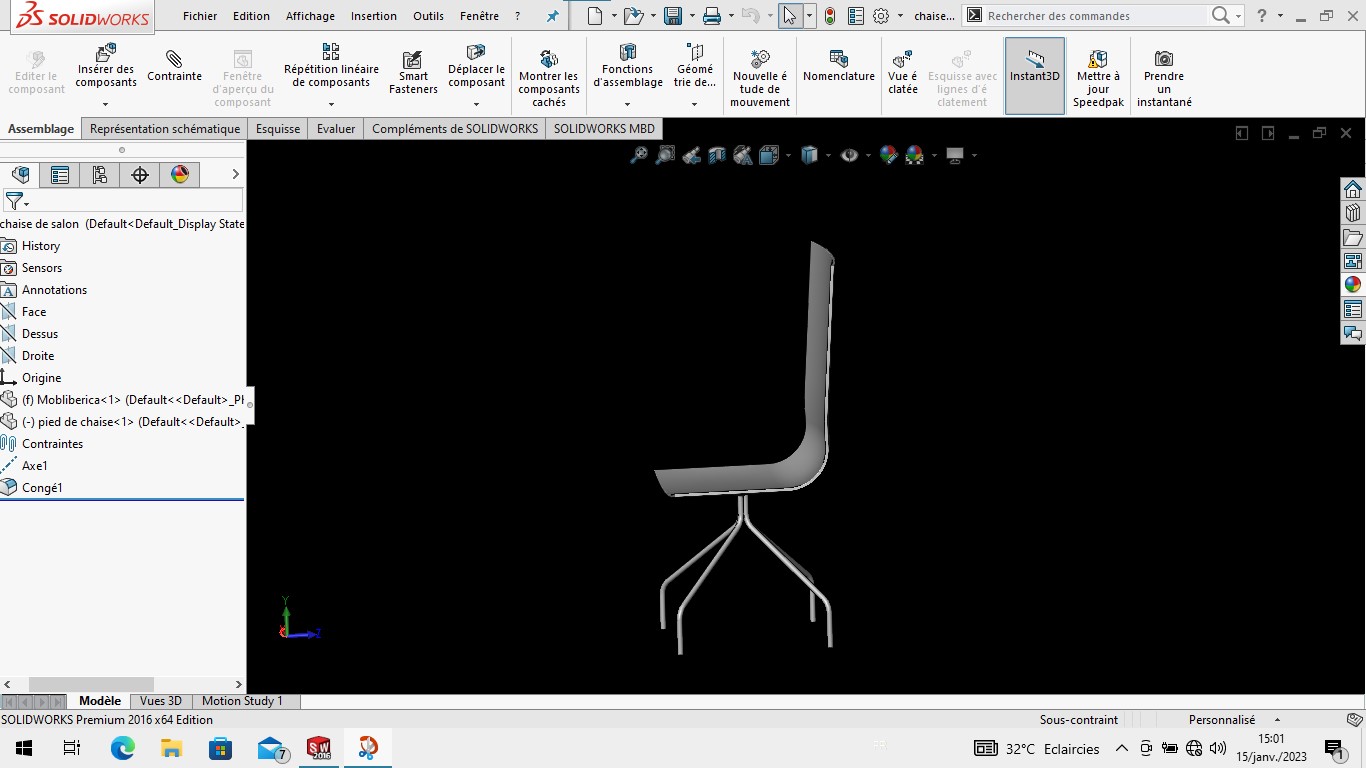Click the Save floppy disk icon
Screen dimensions: 1366x768
coord(673,16)
